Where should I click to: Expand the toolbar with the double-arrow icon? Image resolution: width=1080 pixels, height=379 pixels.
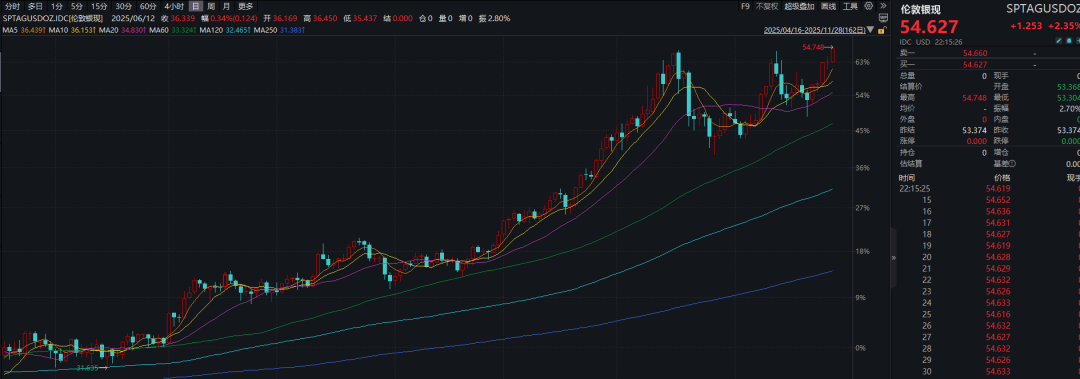(x=883, y=6)
